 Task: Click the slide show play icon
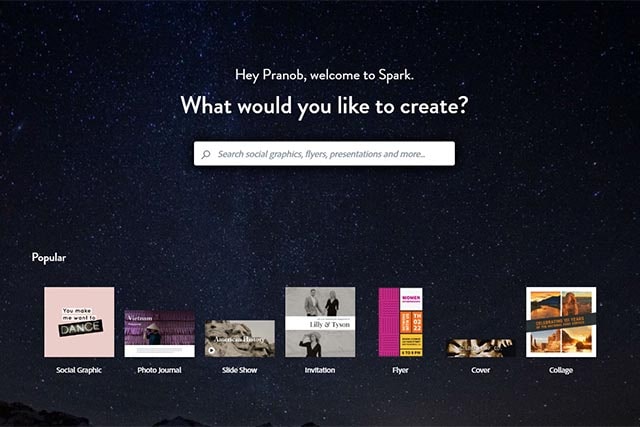211,350
